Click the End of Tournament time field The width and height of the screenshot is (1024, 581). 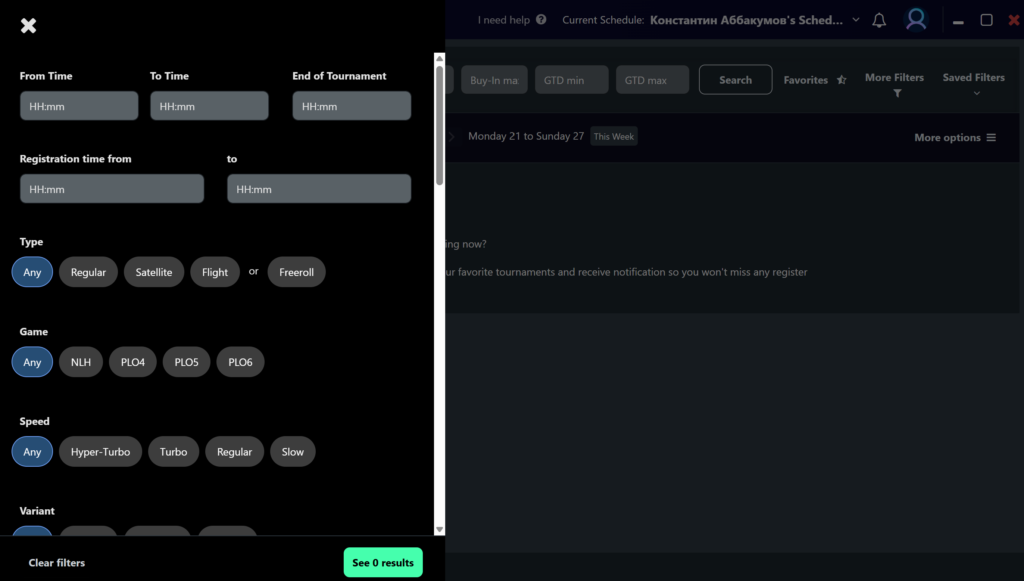click(352, 106)
